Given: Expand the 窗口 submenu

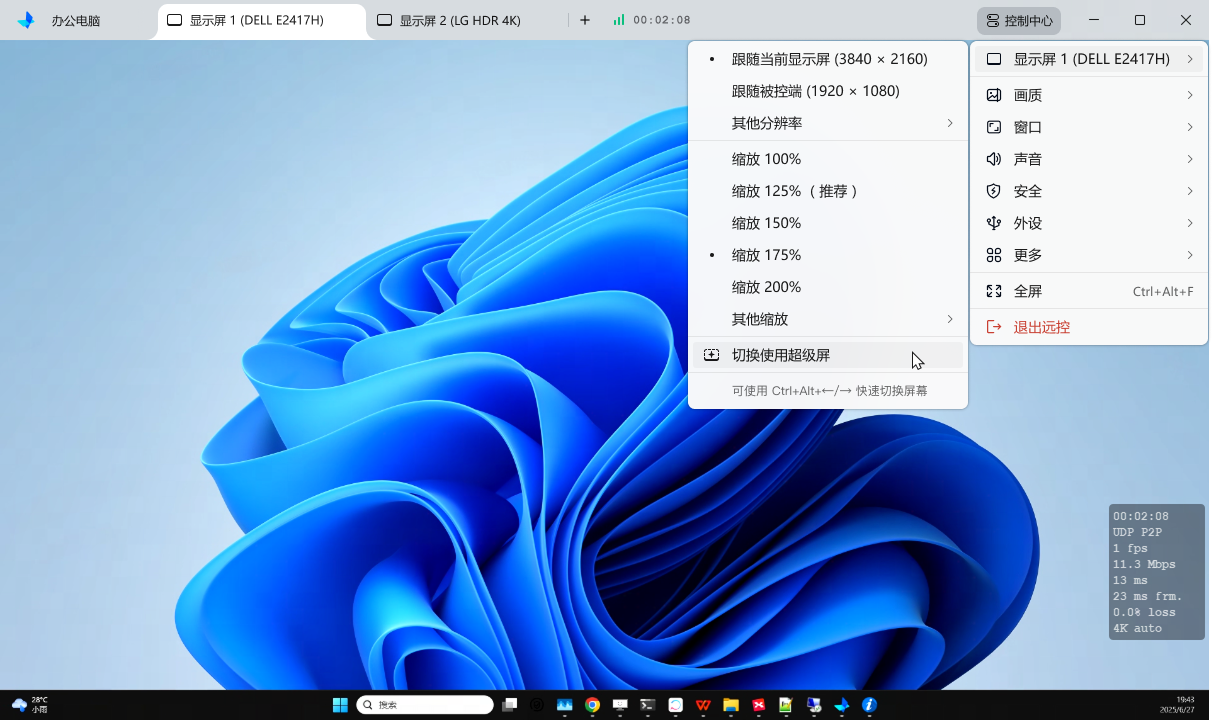Looking at the screenshot, I should pos(1089,127).
